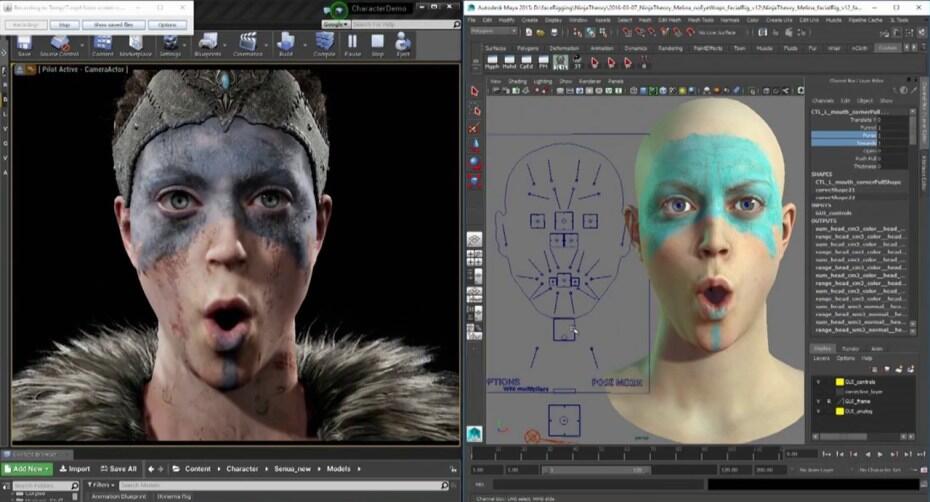This screenshot has height=502, width=930.
Task: Click Options button in recording window
Action: click(167, 24)
